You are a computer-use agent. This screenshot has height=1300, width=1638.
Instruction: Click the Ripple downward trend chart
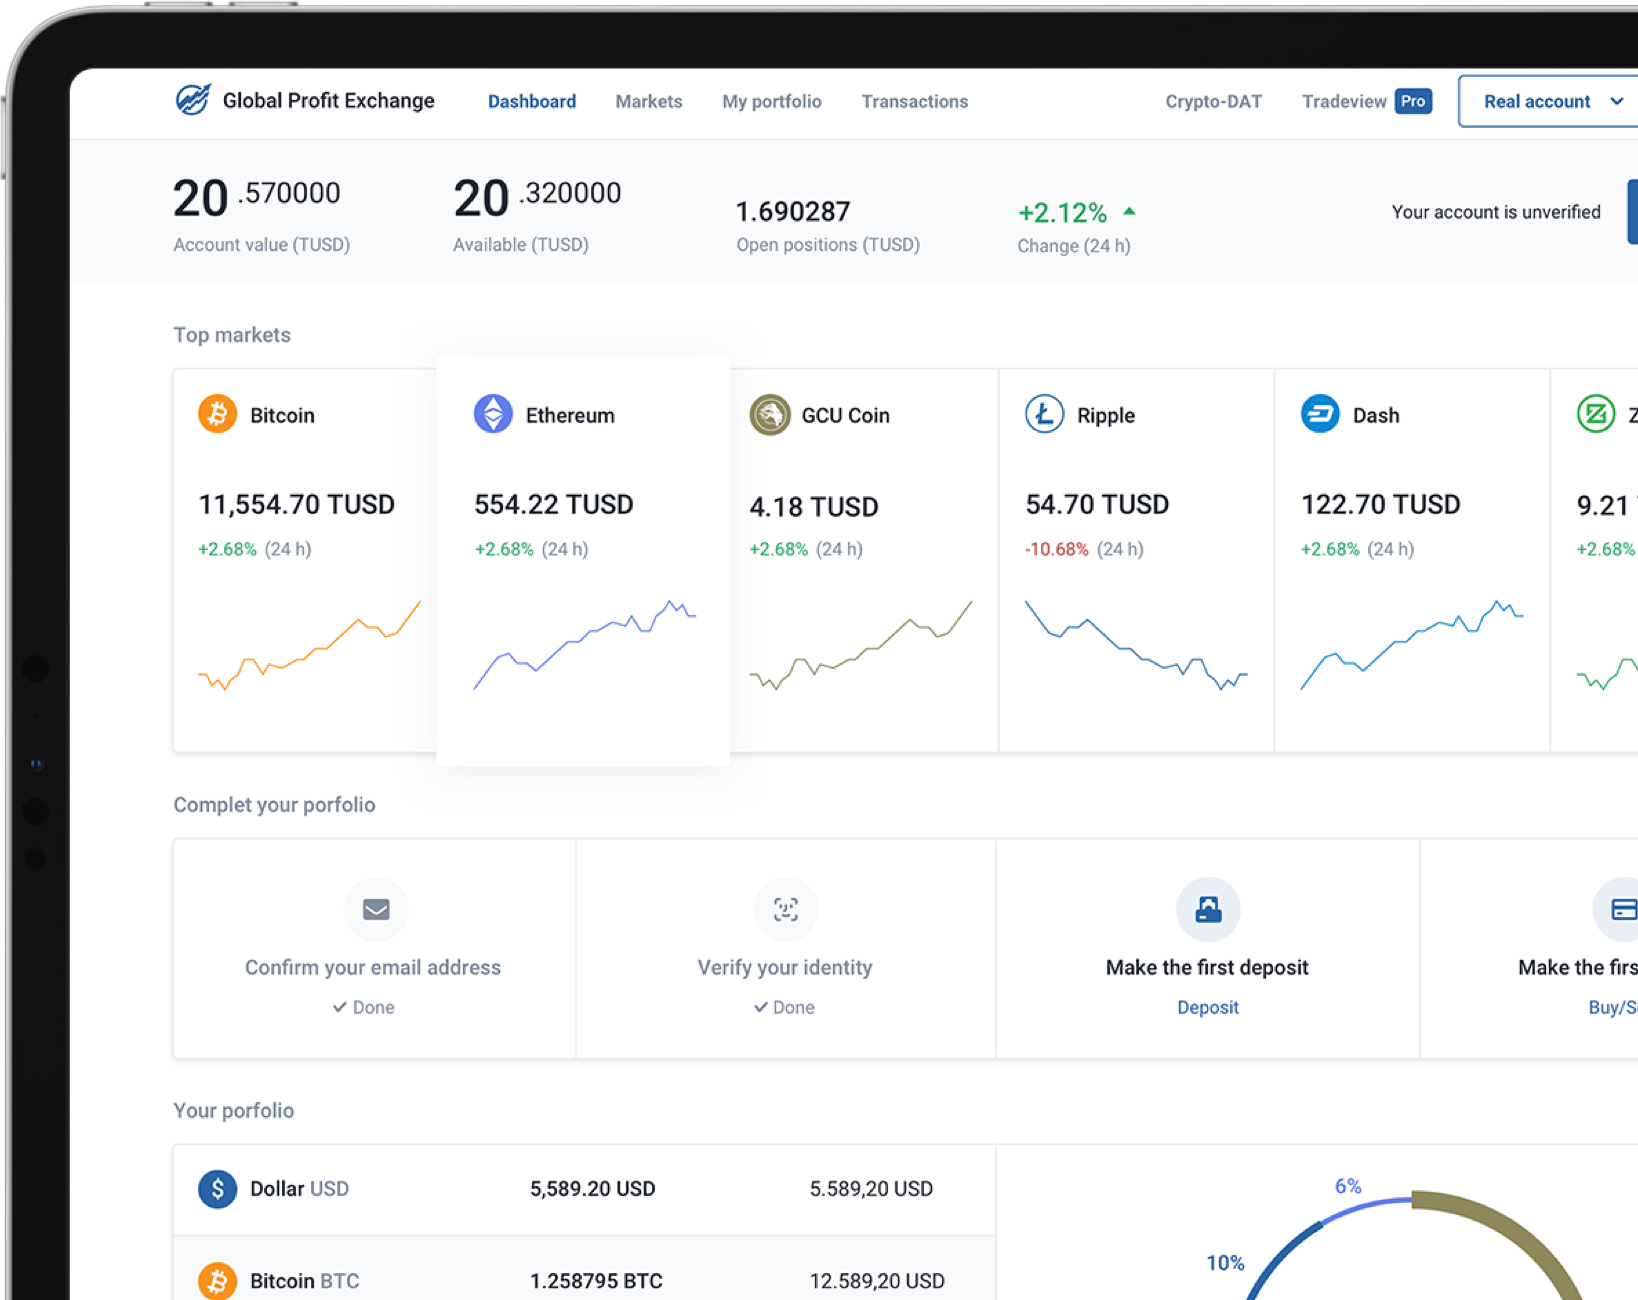tap(1136, 645)
